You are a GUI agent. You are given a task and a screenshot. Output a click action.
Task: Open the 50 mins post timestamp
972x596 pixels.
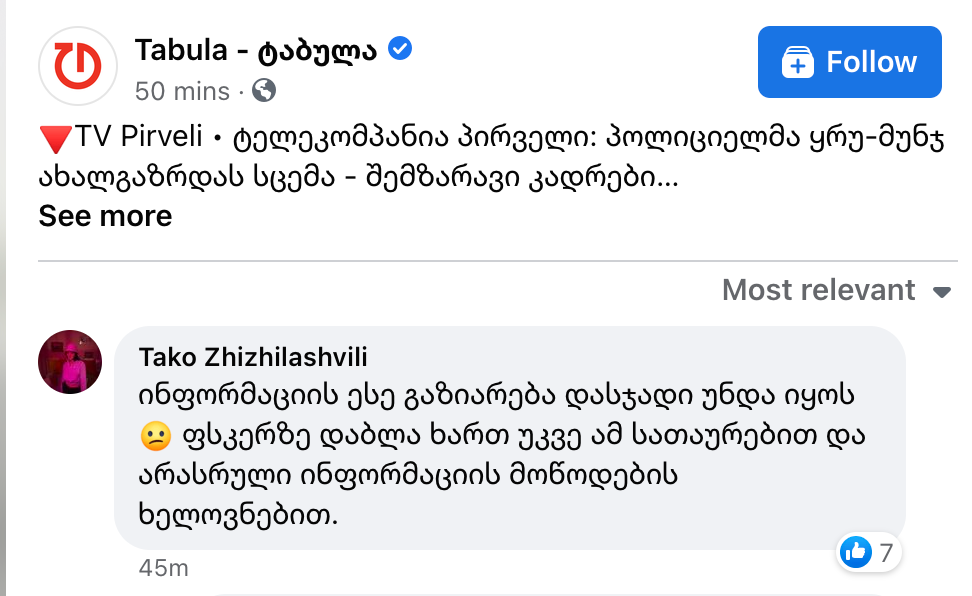(x=182, y=91)
